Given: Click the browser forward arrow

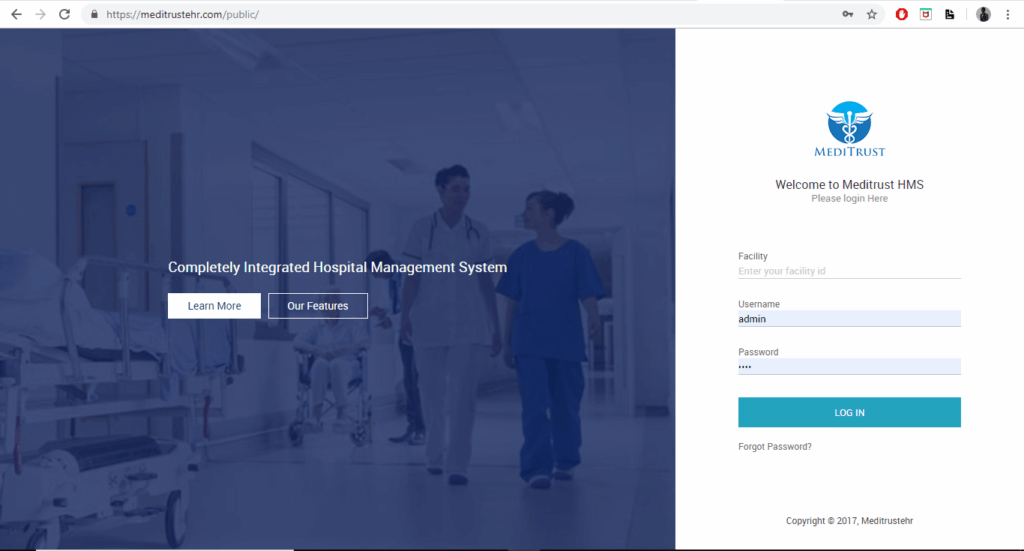Looking at the screenshot, I should (40, 14).
